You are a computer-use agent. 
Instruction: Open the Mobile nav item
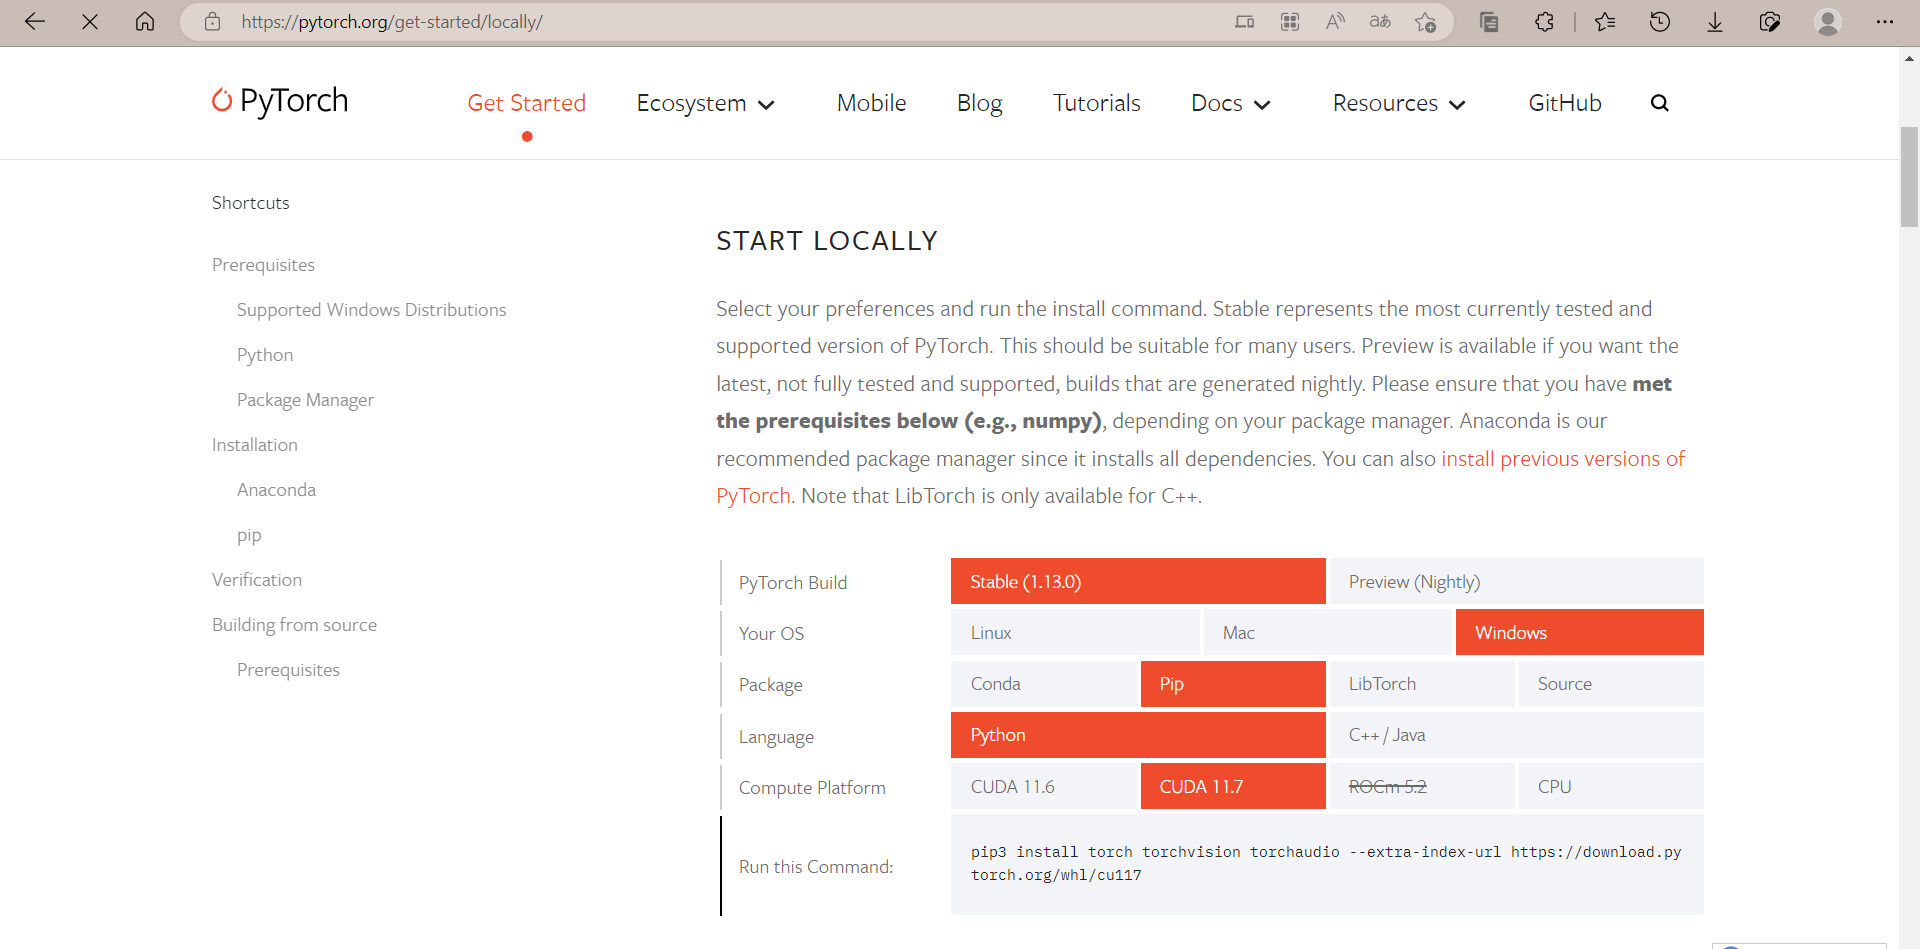tap(872, 103)
